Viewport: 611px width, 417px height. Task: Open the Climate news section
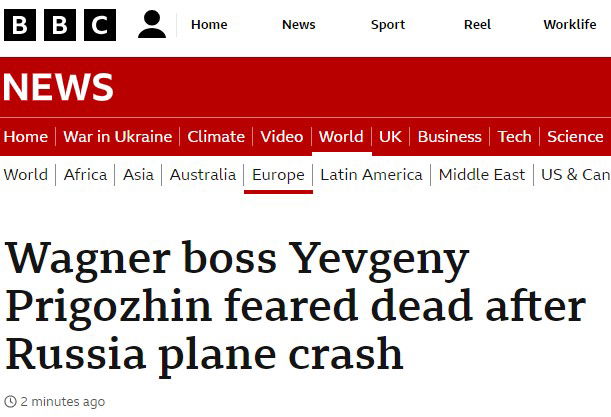(216, 137)
